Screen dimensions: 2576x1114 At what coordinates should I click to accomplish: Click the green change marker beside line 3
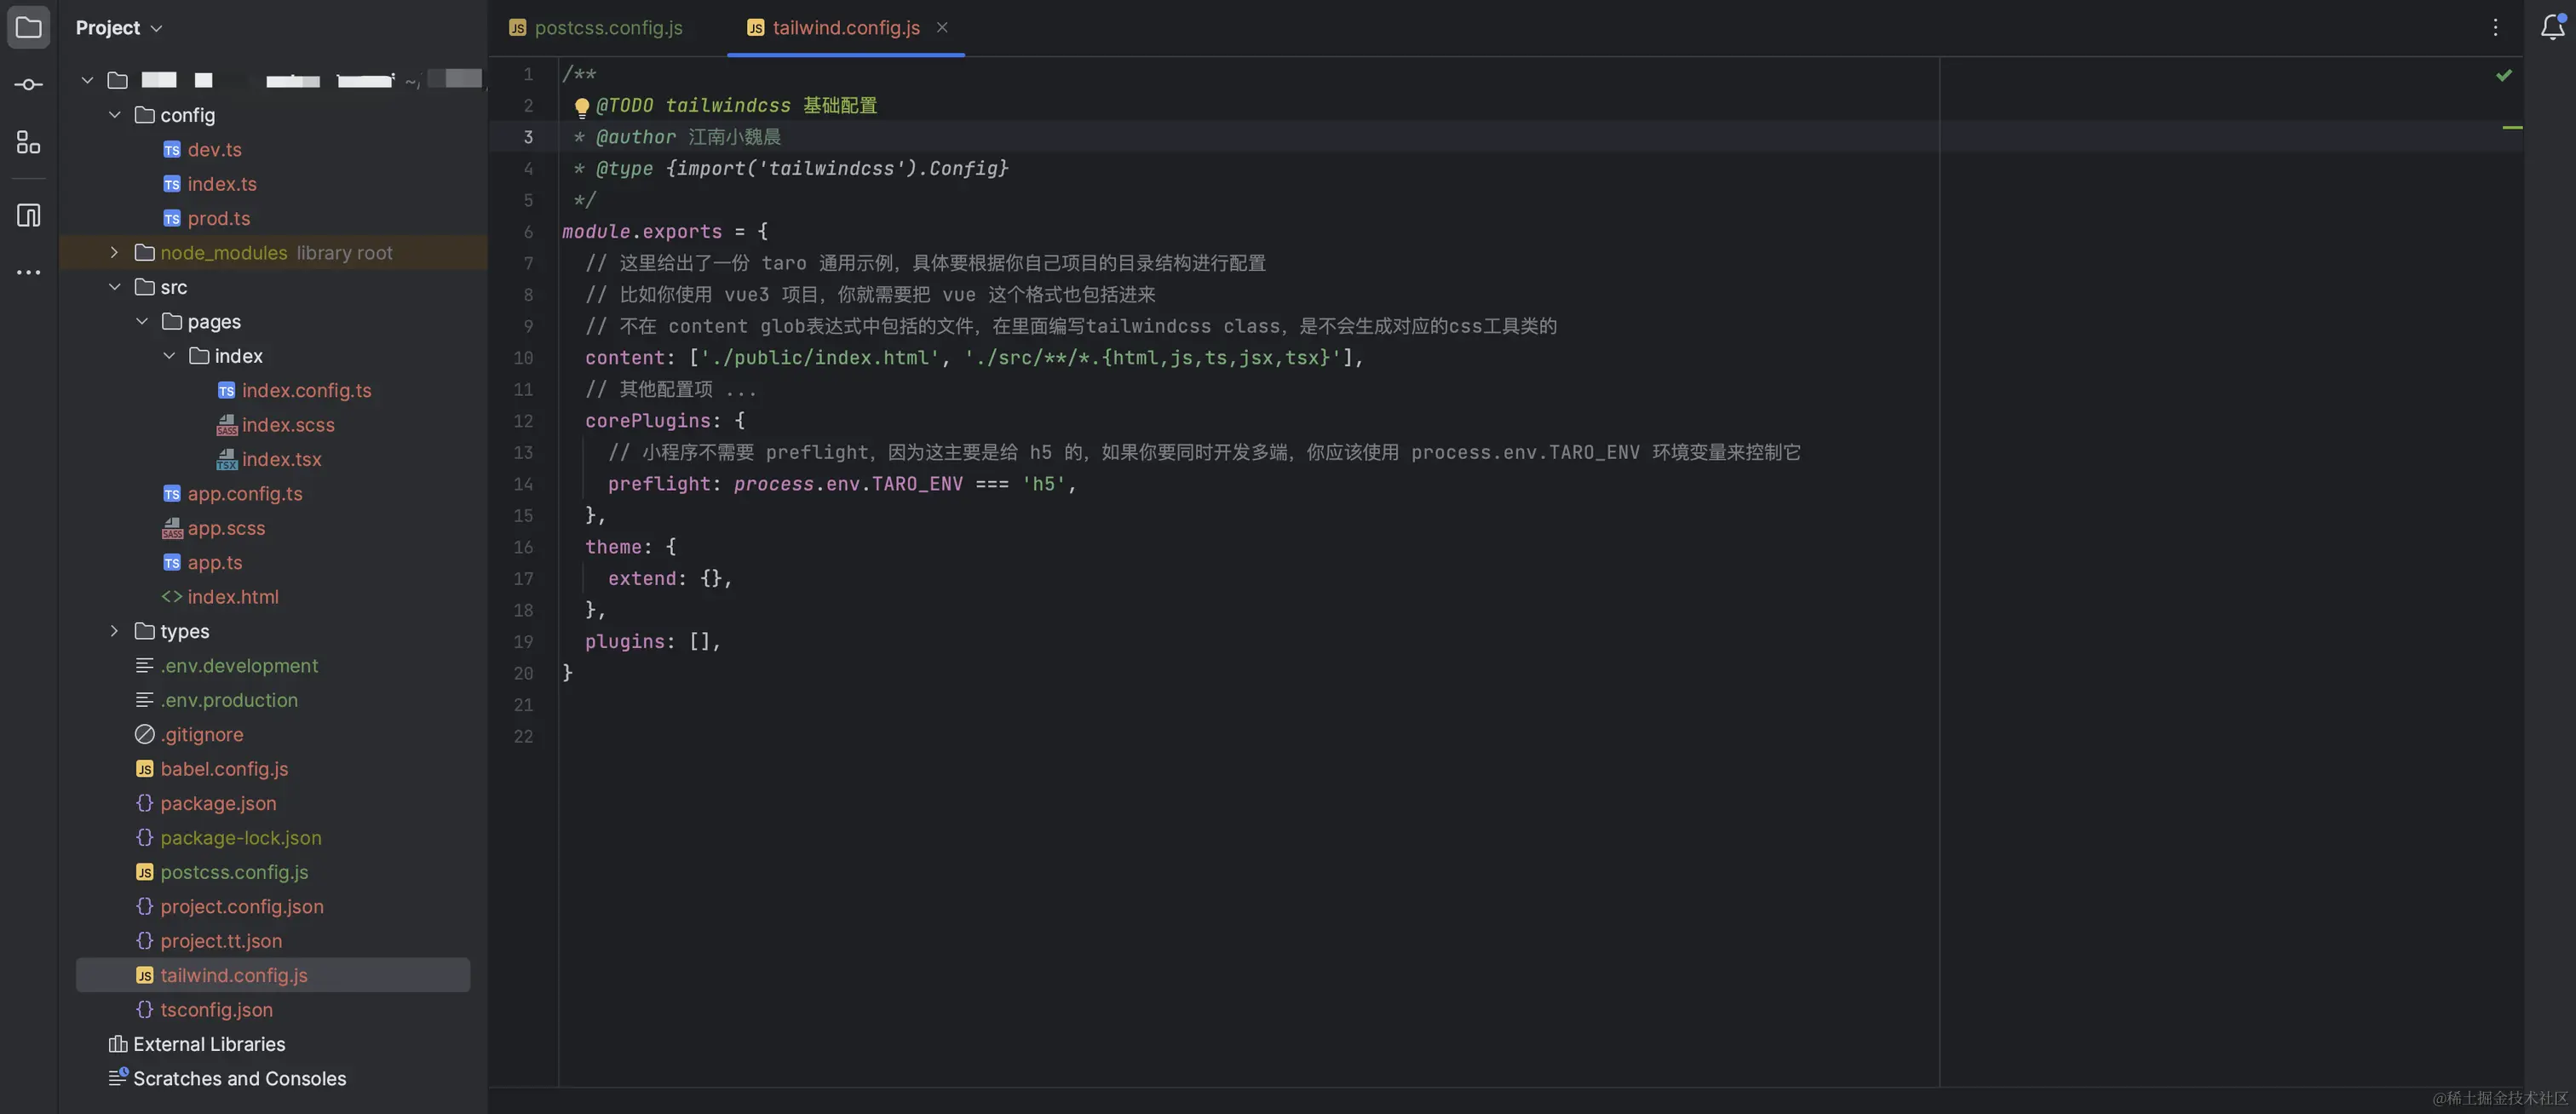[2515, 129]
